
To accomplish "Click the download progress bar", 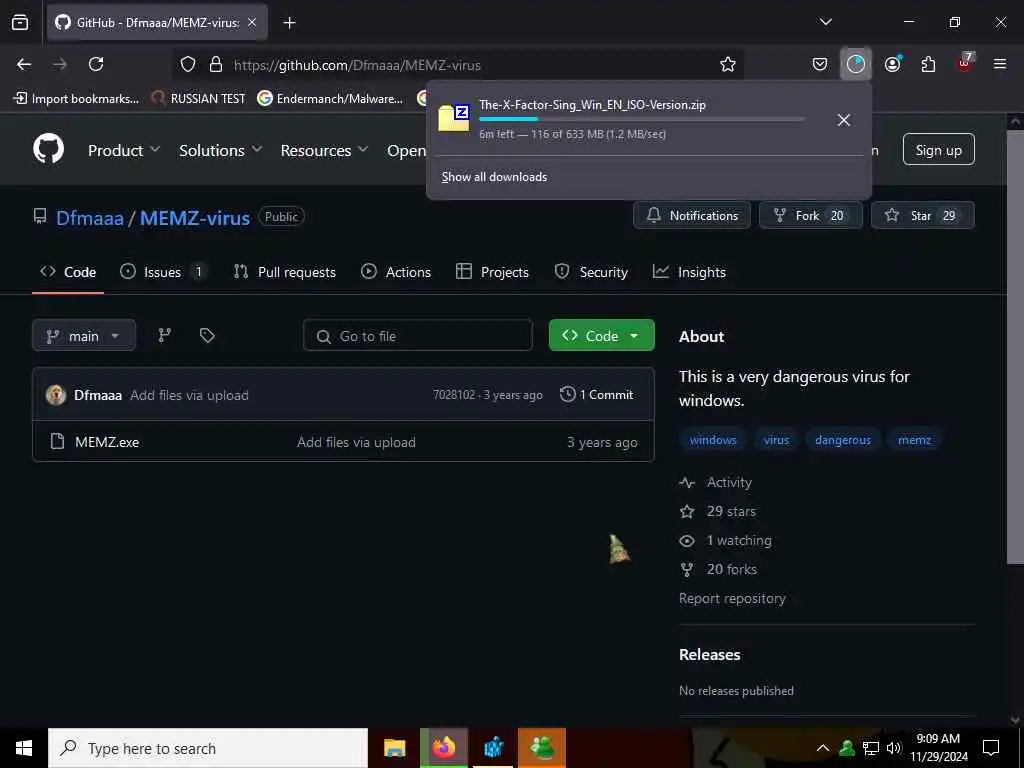I will 642,120.
